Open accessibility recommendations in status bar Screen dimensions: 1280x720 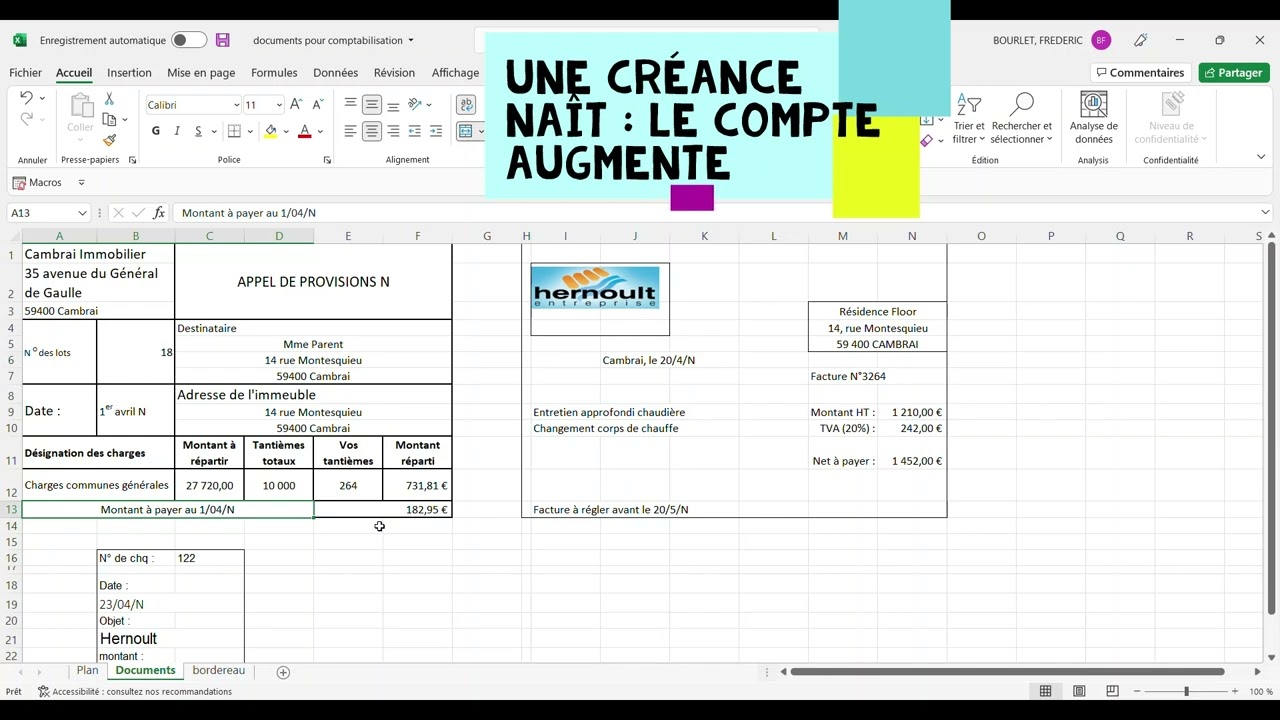(134, 692)
